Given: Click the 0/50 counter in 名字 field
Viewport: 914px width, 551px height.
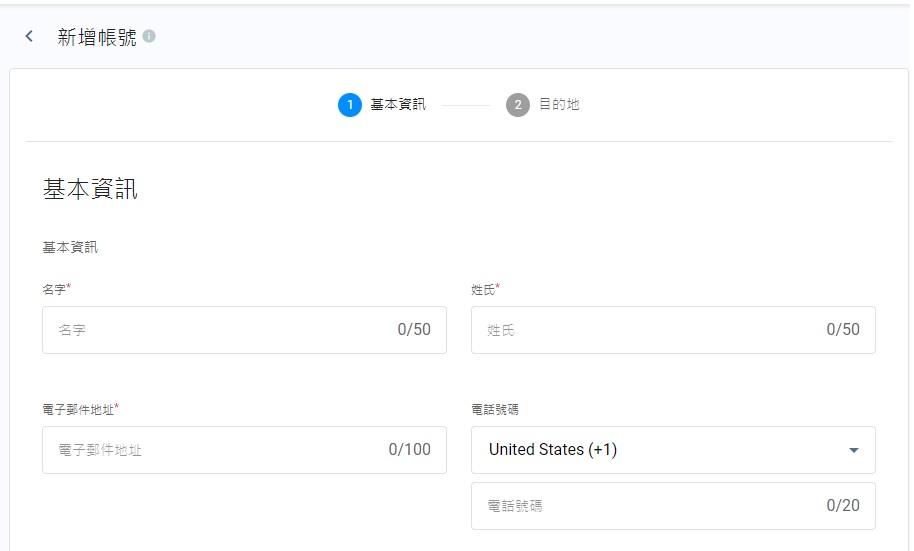Looking at the screenshot, I should [x=414, y=330].
